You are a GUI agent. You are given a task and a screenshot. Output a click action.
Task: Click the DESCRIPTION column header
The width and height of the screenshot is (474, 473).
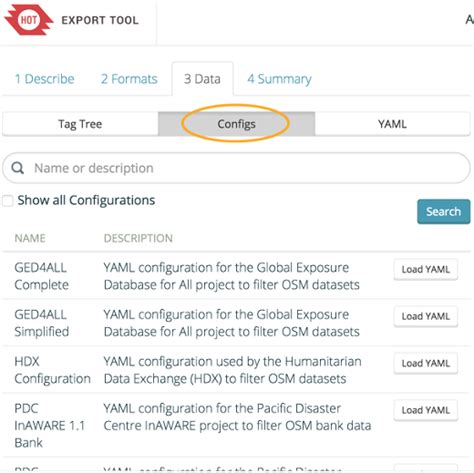coord(138,238)
